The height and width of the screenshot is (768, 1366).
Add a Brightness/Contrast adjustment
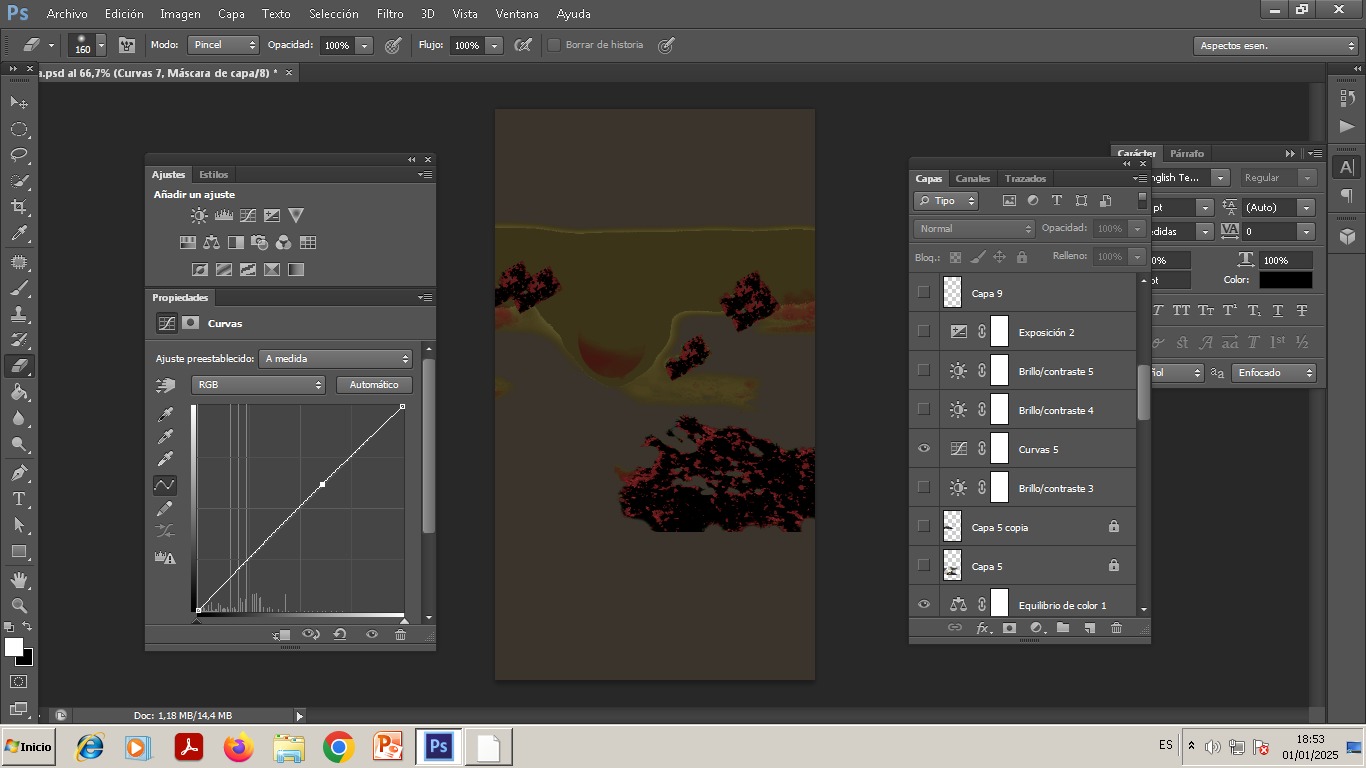tap(199, 215)
